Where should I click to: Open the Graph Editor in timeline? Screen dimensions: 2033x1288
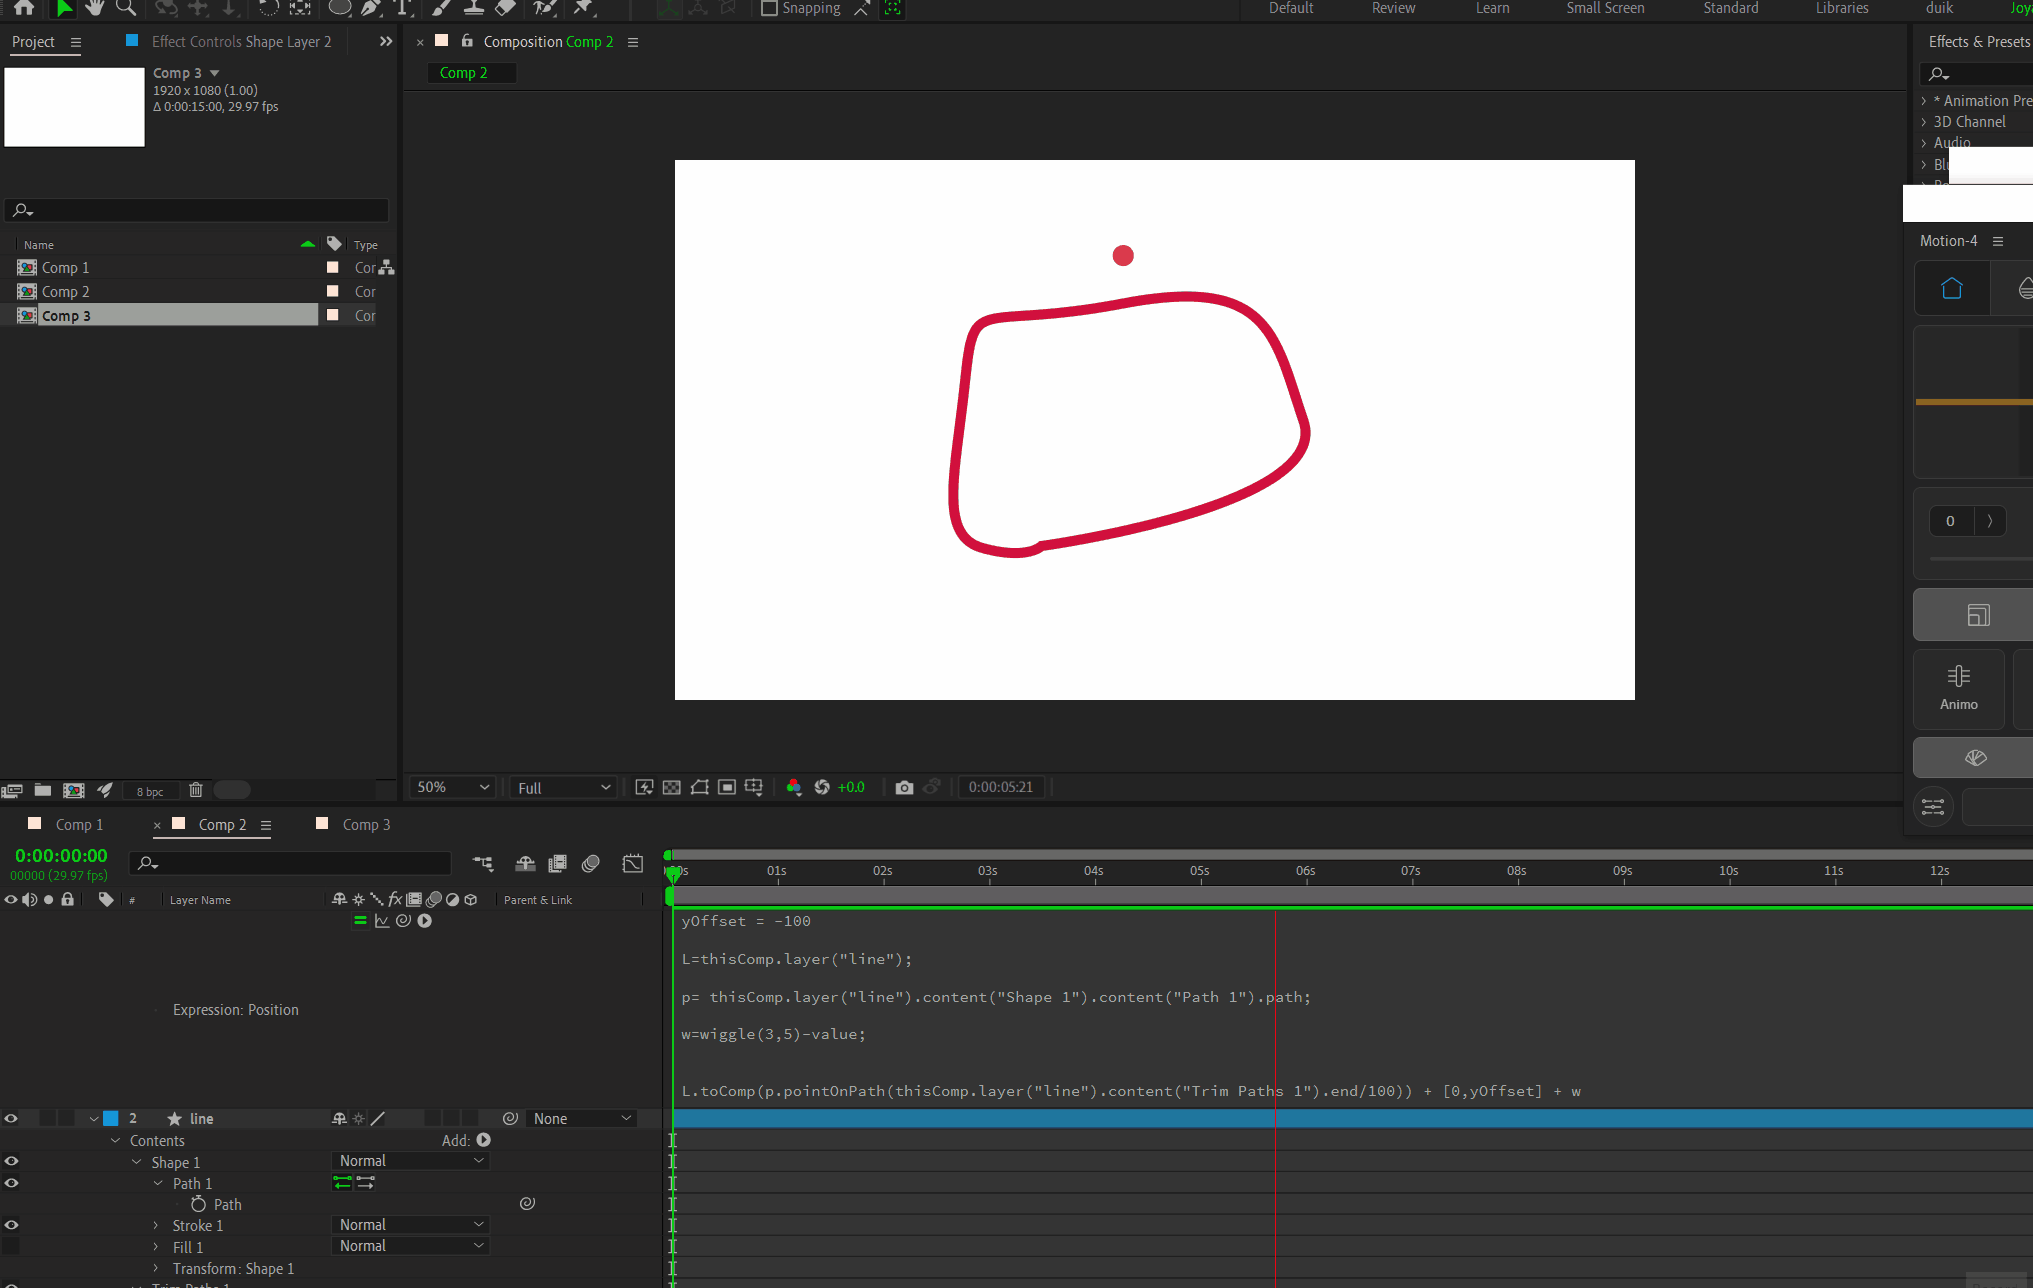[632, 863]
